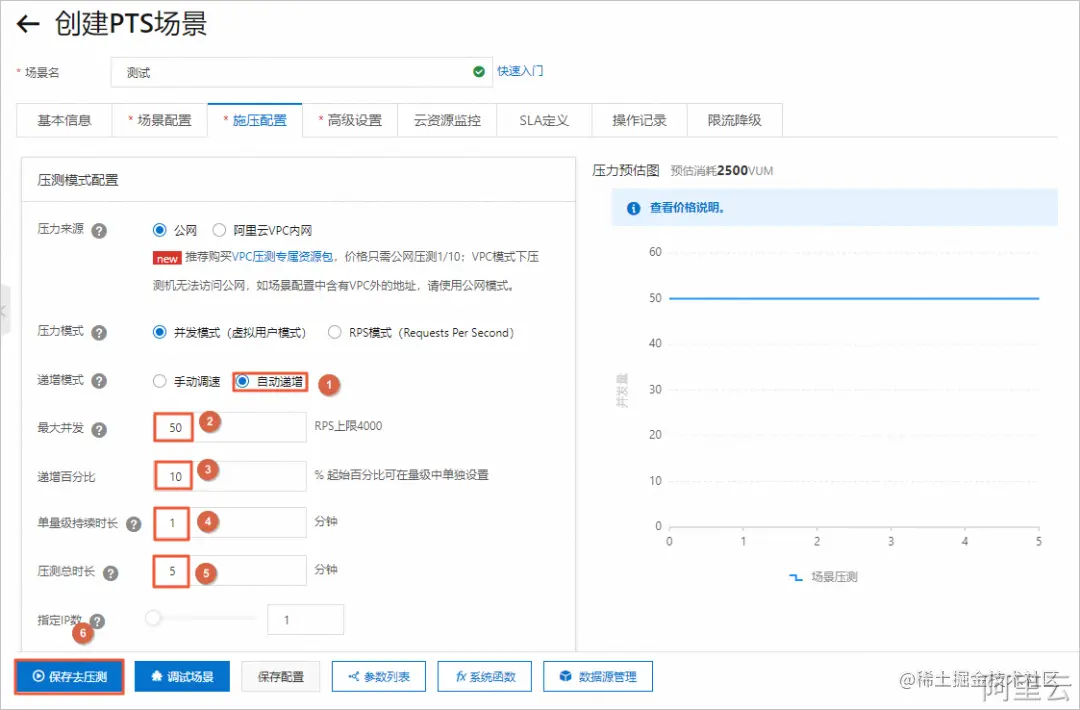Click the 递增百分比 input field

pyautogui.click(x=230, y=476)
